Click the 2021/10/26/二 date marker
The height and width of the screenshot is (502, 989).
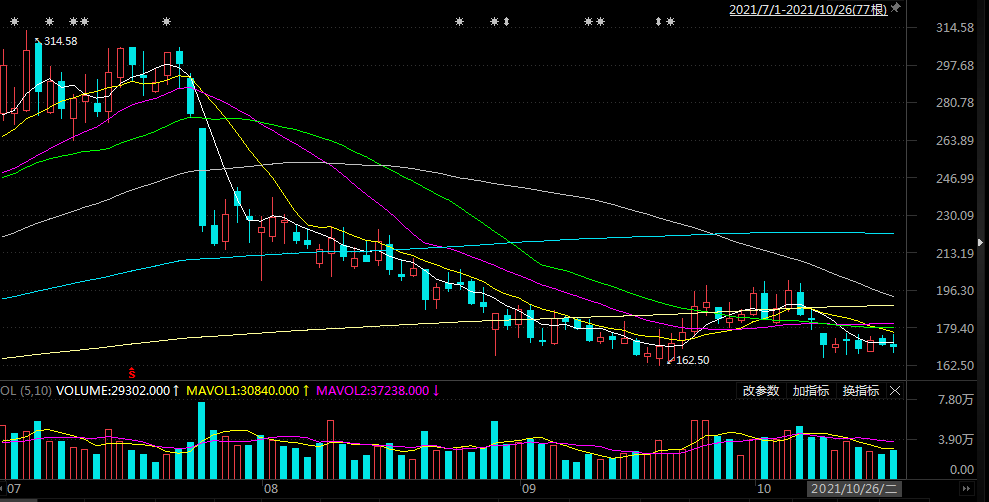[855, 488]
